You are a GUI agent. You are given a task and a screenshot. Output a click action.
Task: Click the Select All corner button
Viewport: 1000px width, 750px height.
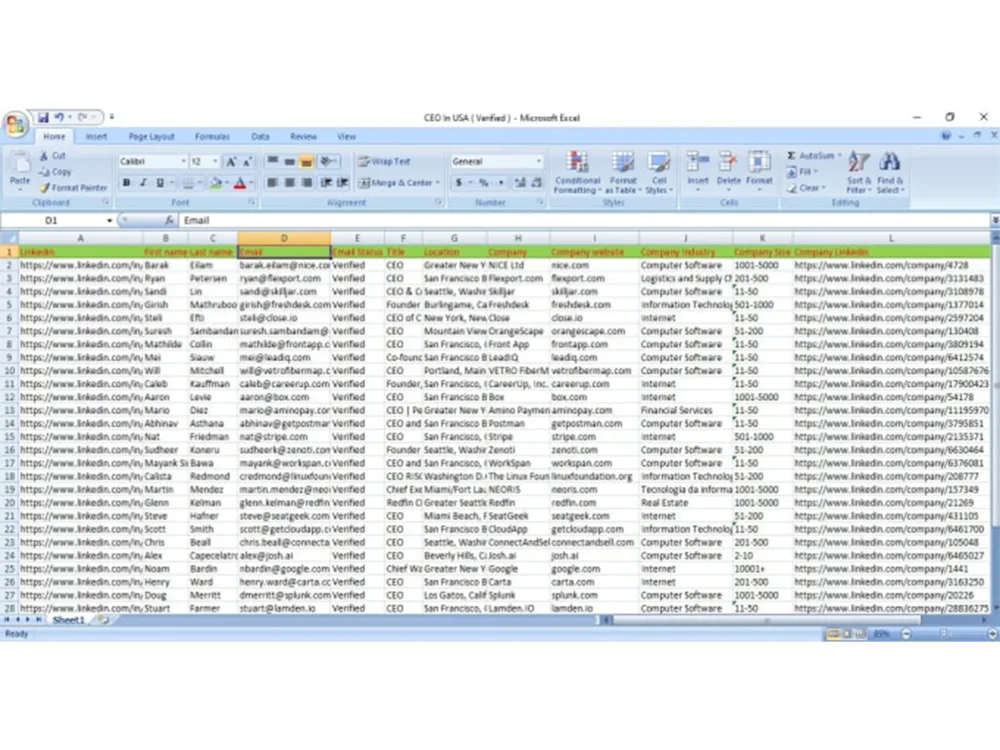(9, 238)
